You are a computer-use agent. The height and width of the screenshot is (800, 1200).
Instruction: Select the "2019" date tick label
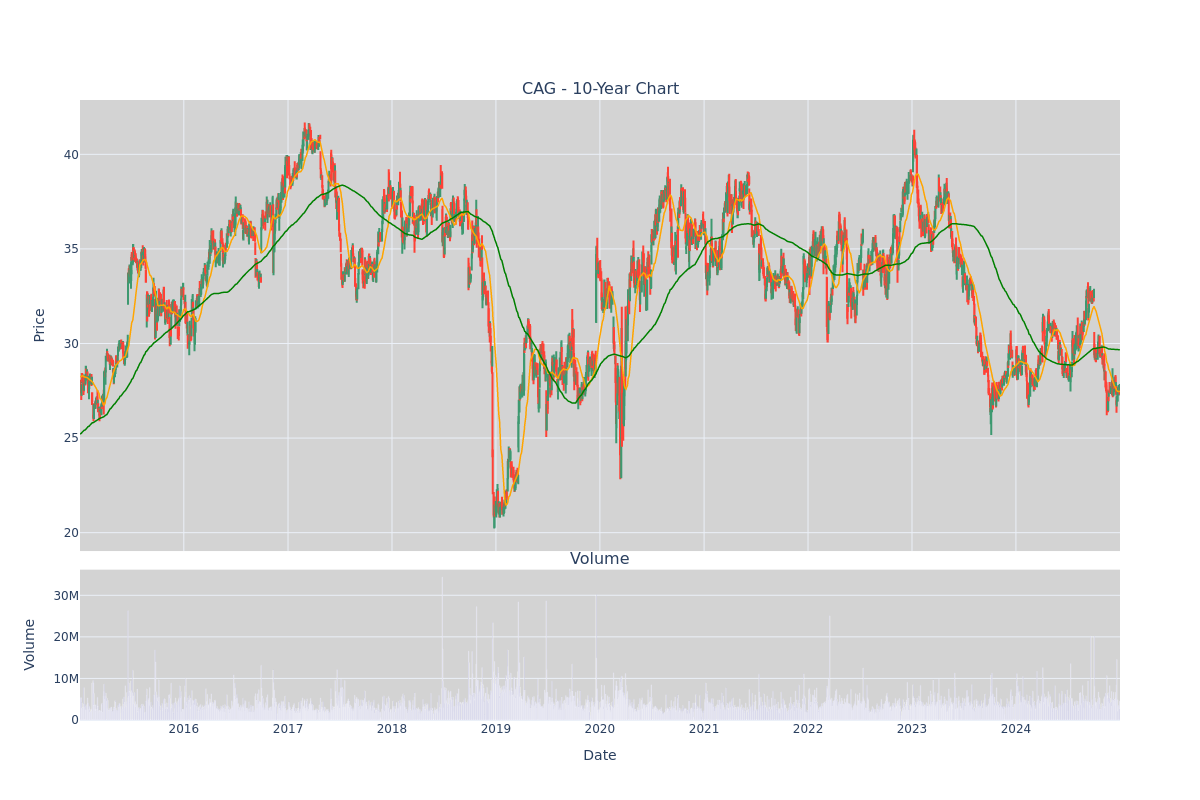pos(496,730)
